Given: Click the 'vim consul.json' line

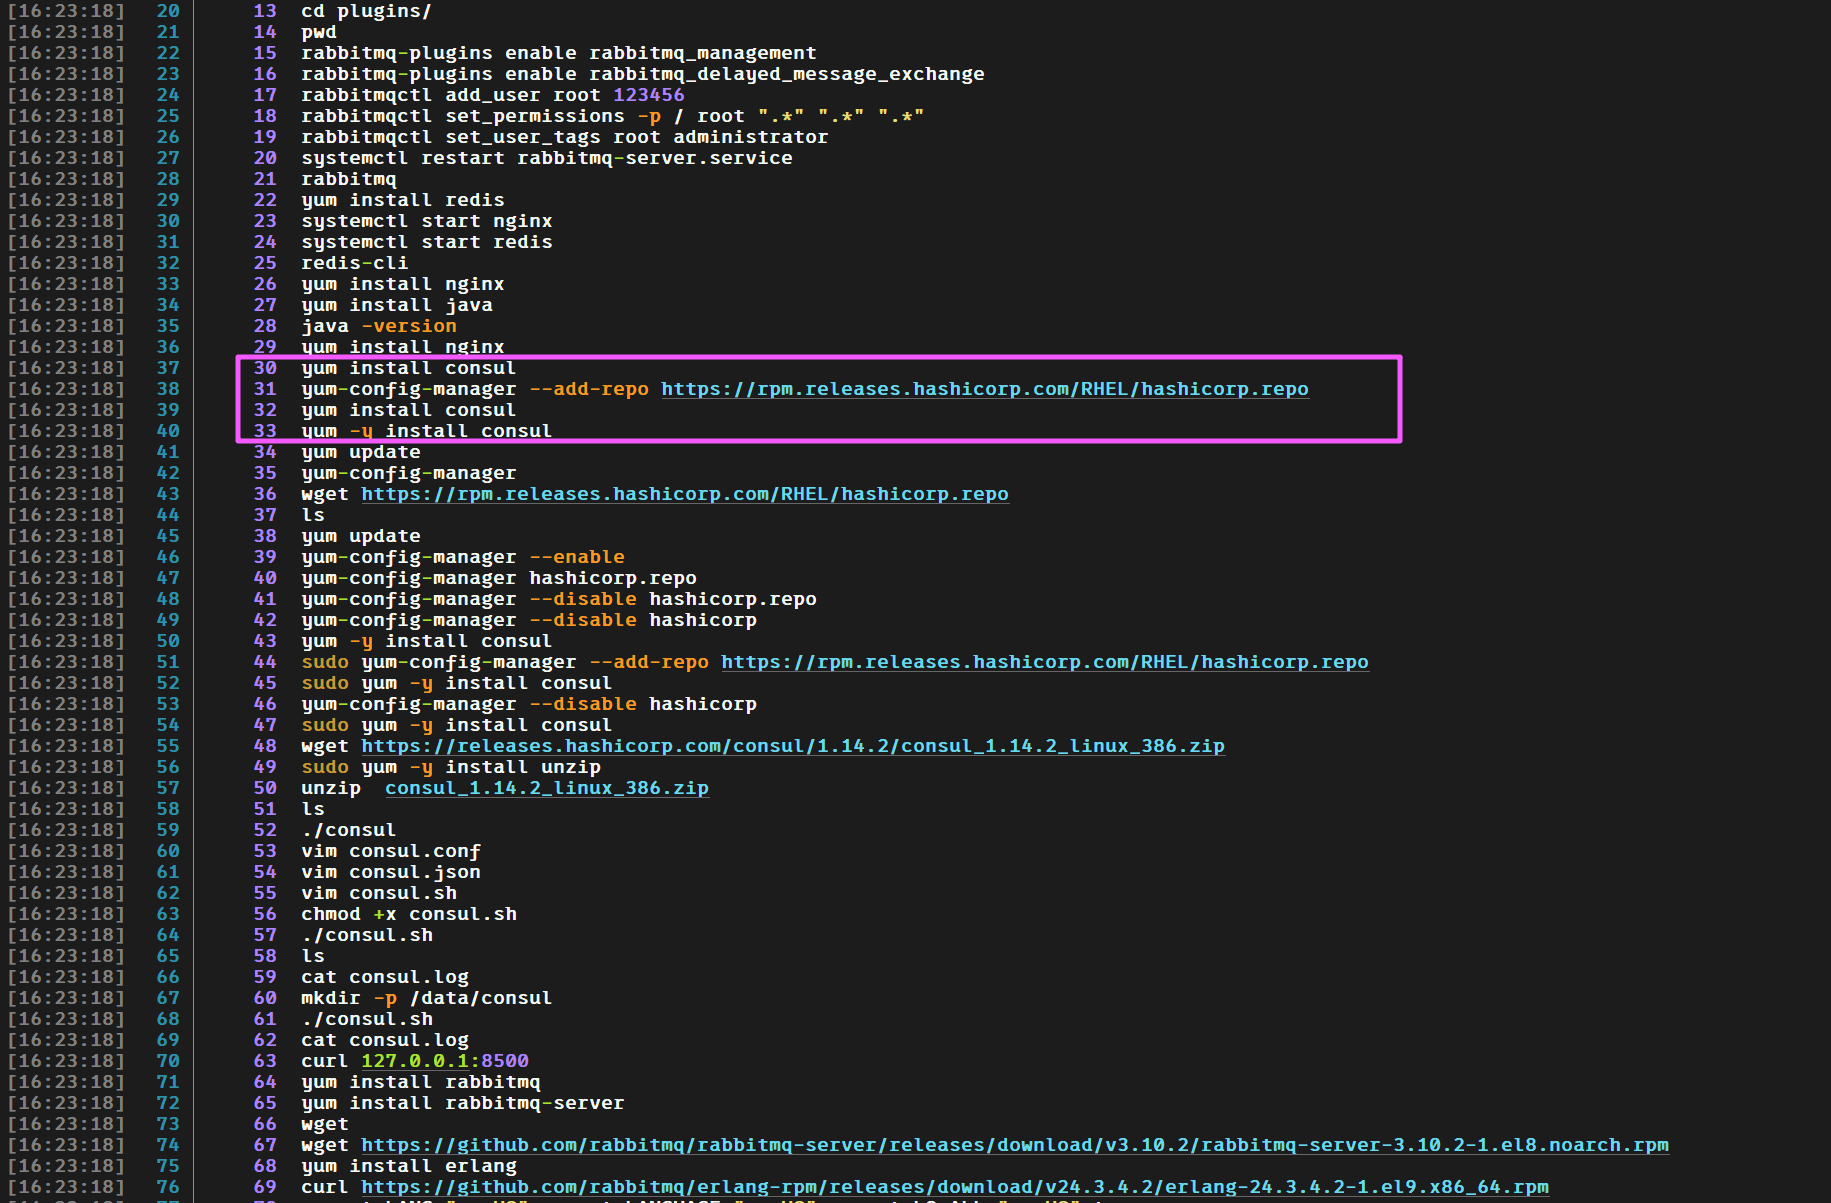Looking at the screenshot, I should click(x=391, y=872).
